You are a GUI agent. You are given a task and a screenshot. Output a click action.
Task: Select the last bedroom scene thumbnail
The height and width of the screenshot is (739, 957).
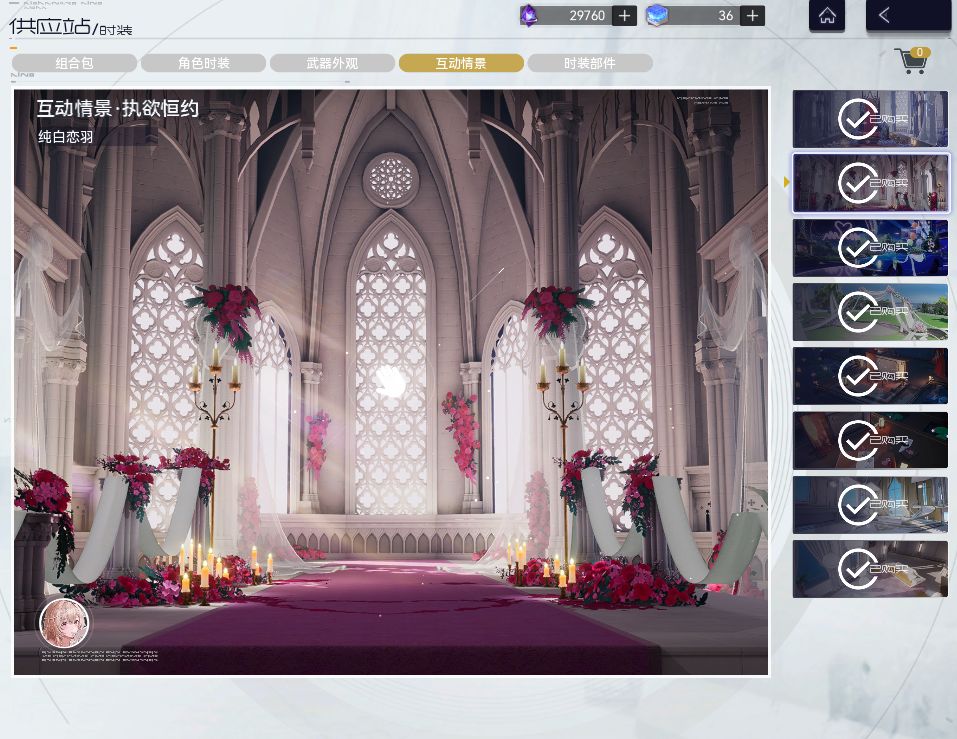[x=870, y=569]
